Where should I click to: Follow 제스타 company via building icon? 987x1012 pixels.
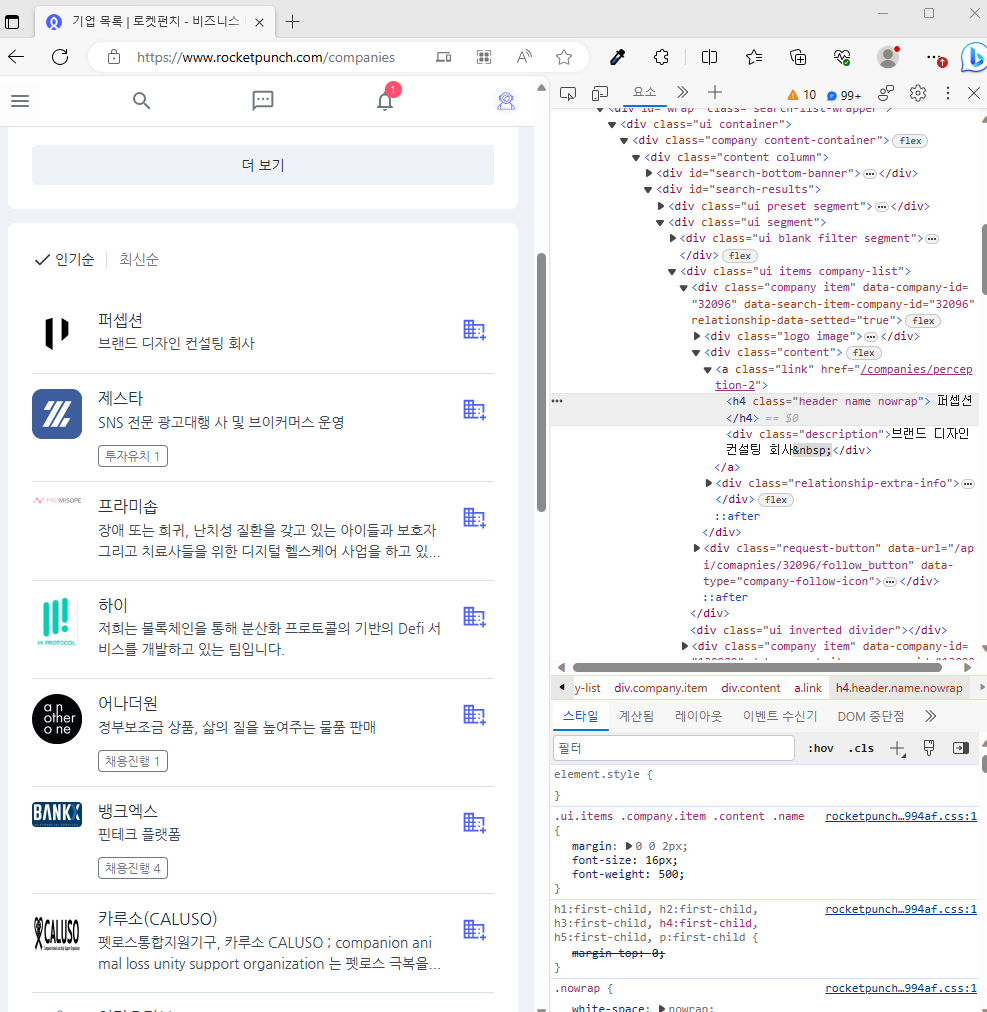tap(474, 410)
